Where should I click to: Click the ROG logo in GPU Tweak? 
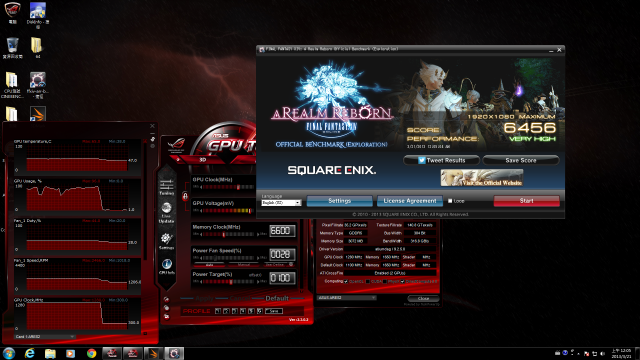(176, 144)
